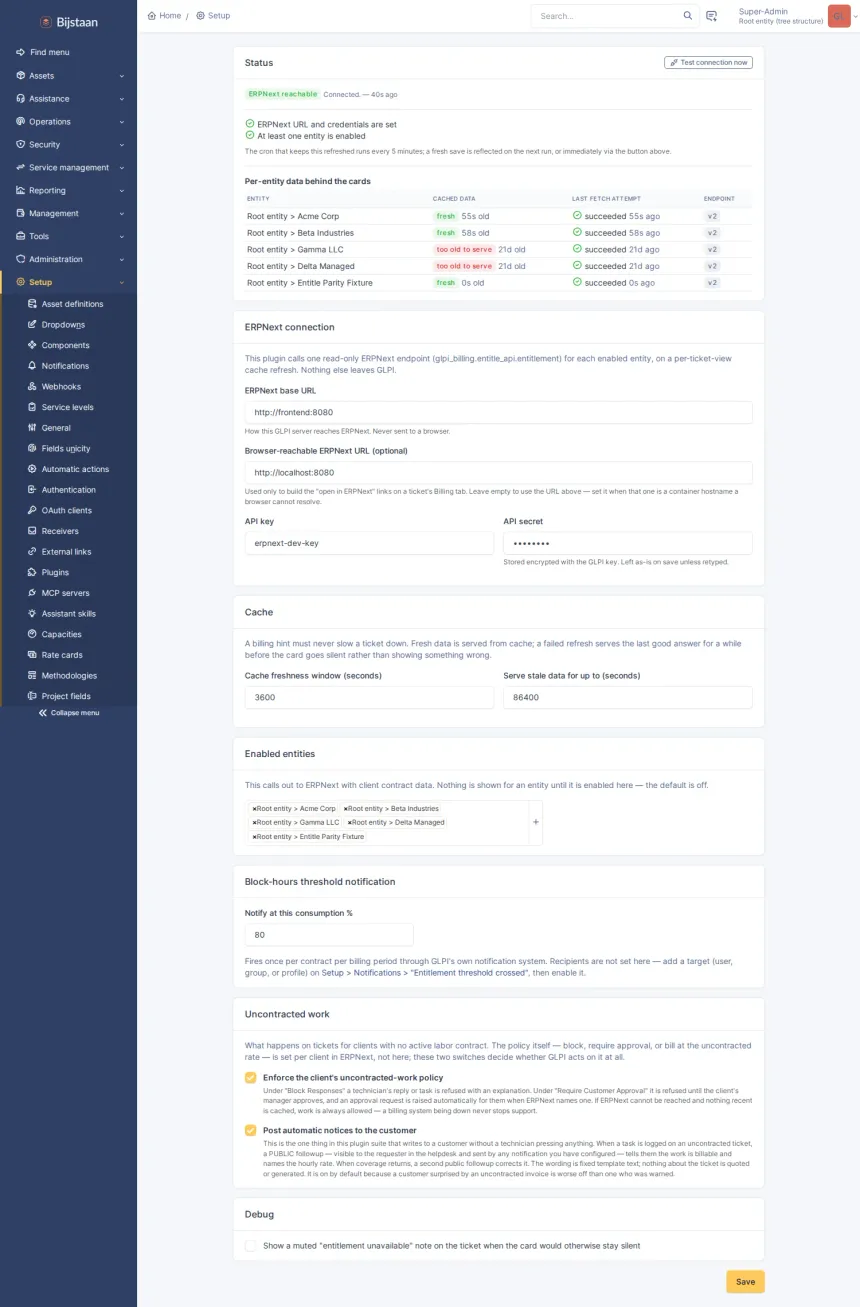Click the Notifications bell icon in sidebar
Image resolution: width=860 pixels, height=1307 pixels.
point(32,366)
